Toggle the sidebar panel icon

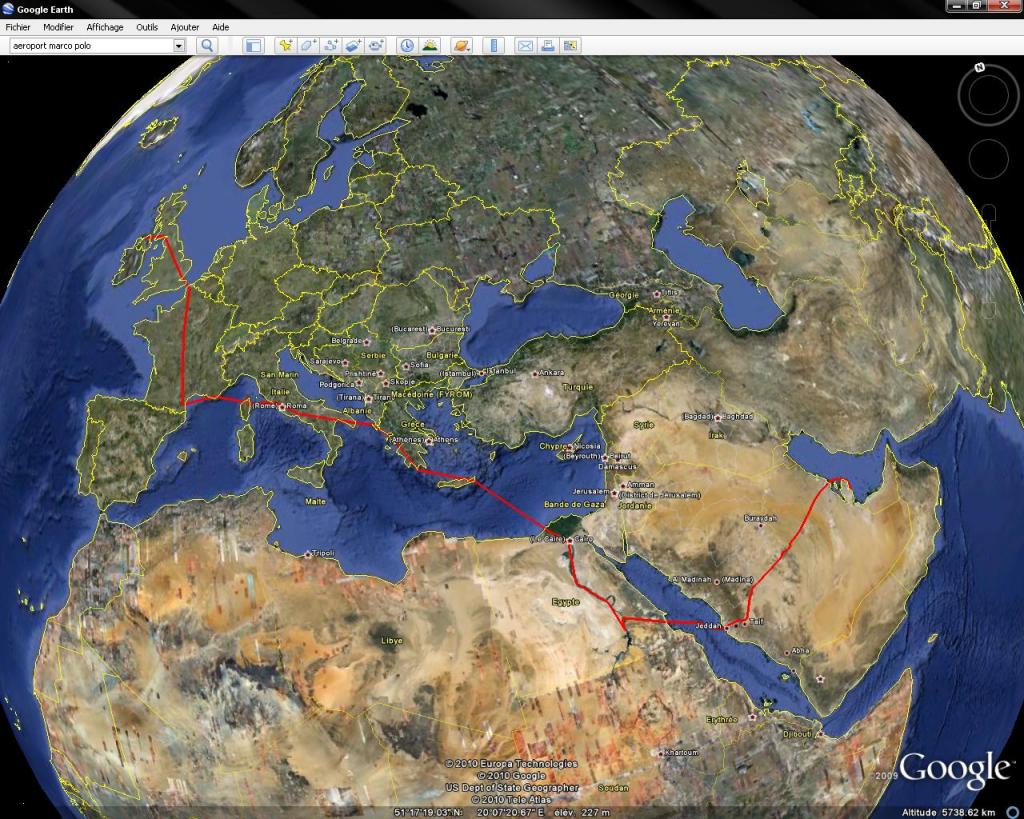pyautogui.click(x=252, y=45)
